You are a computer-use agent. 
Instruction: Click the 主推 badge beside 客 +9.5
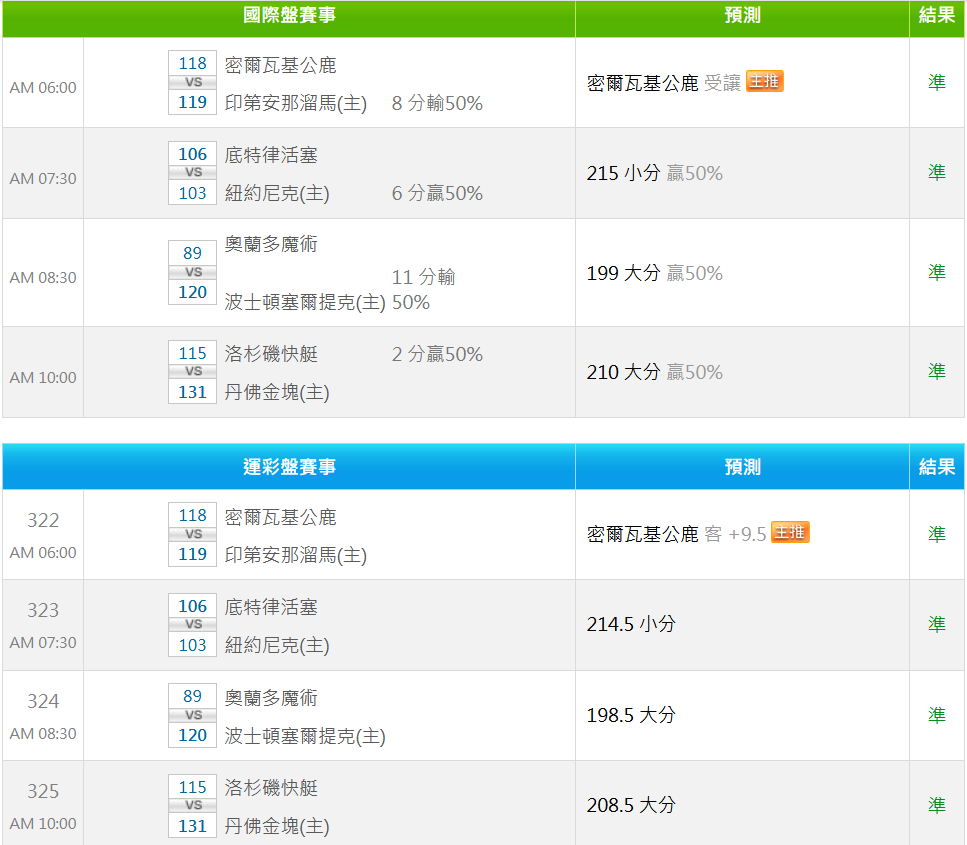click(x=790, y=533)
